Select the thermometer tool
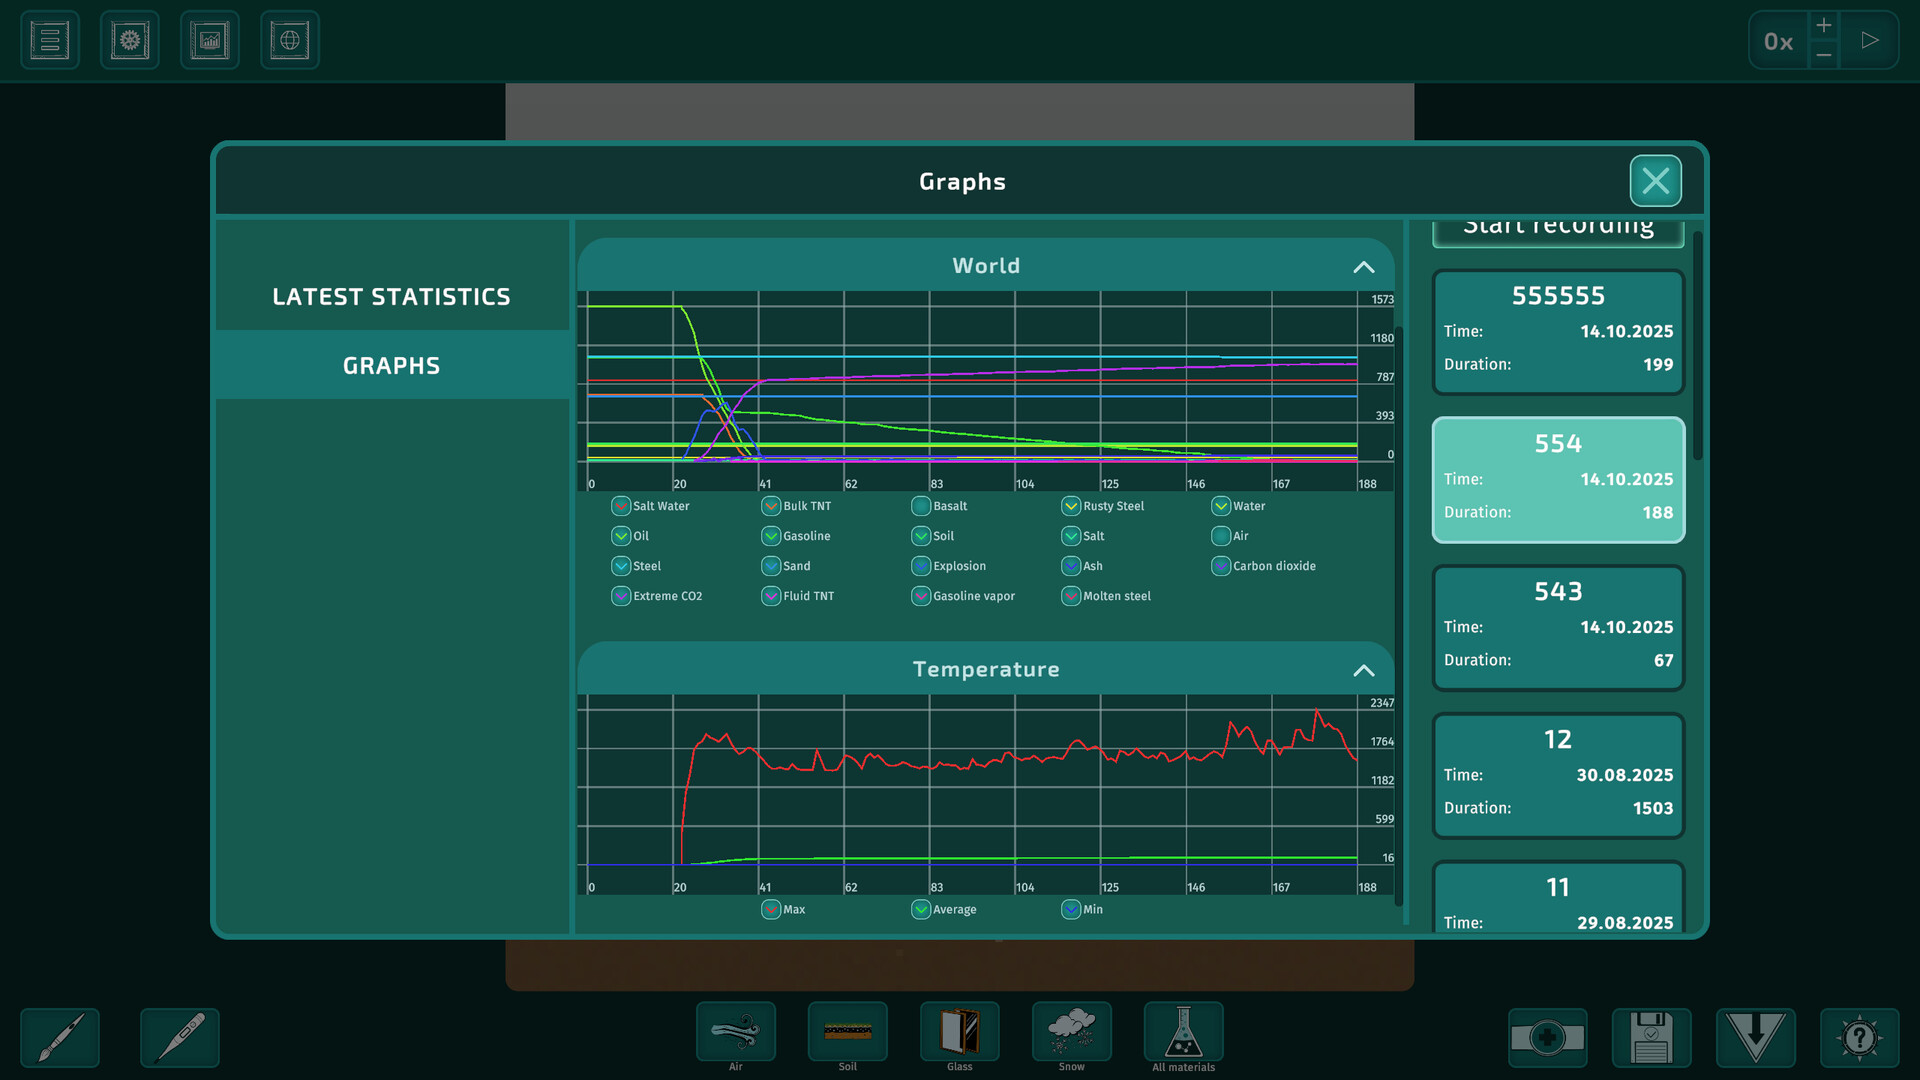The height and width of the screenshot is (1080, 1920). 179,1037
